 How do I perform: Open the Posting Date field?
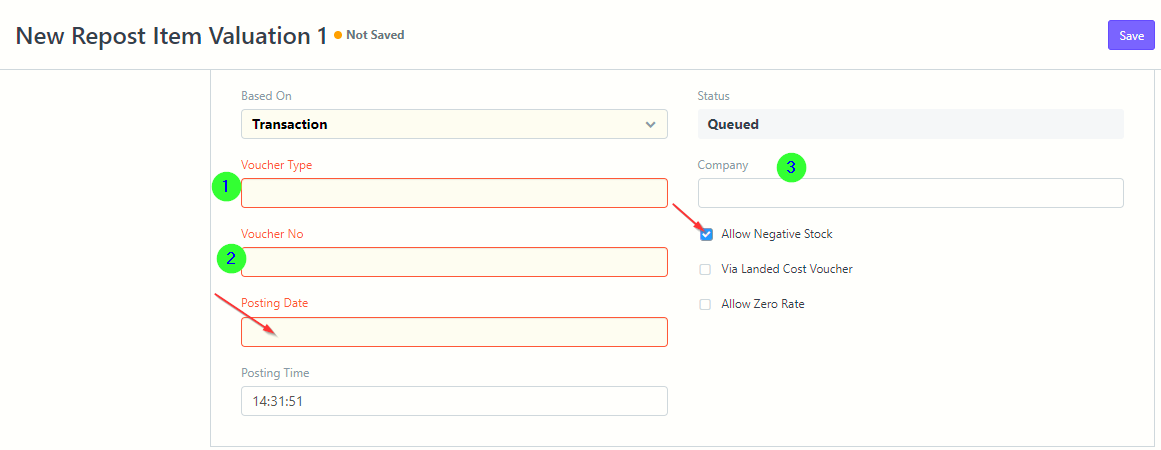[x=454, y=332]
